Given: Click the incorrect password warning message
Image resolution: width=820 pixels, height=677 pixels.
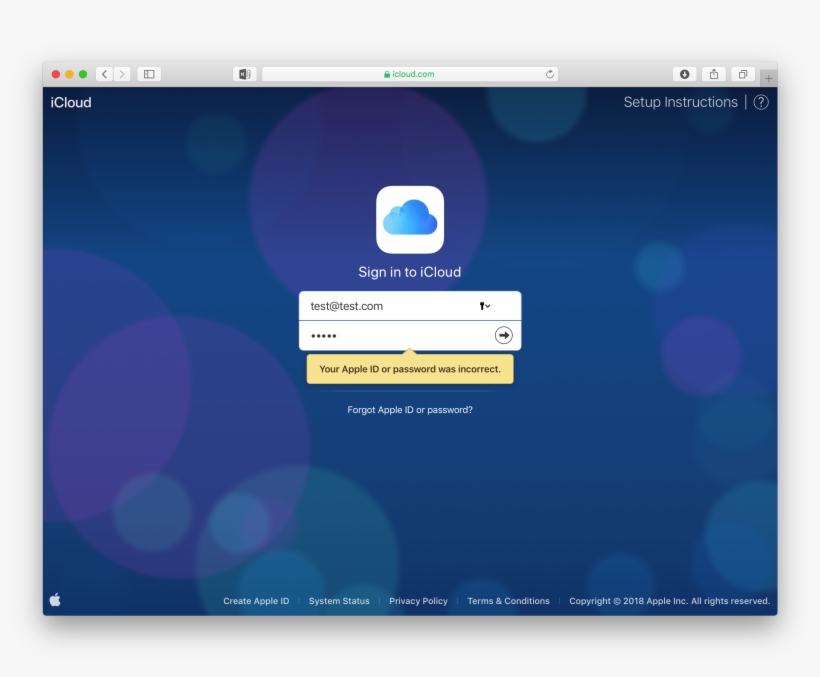Looking at the screenshot, I should [410, 369].
